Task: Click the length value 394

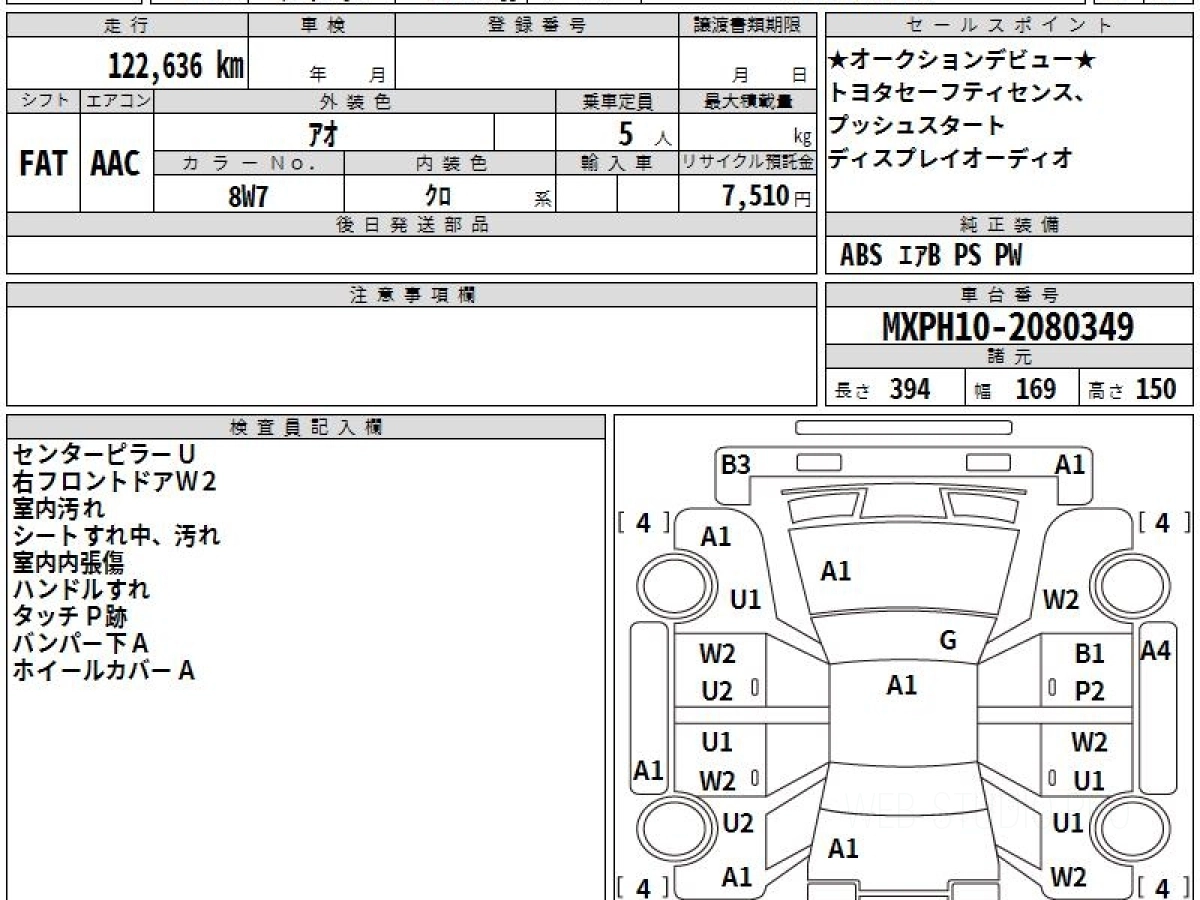Action: [910, 389]
